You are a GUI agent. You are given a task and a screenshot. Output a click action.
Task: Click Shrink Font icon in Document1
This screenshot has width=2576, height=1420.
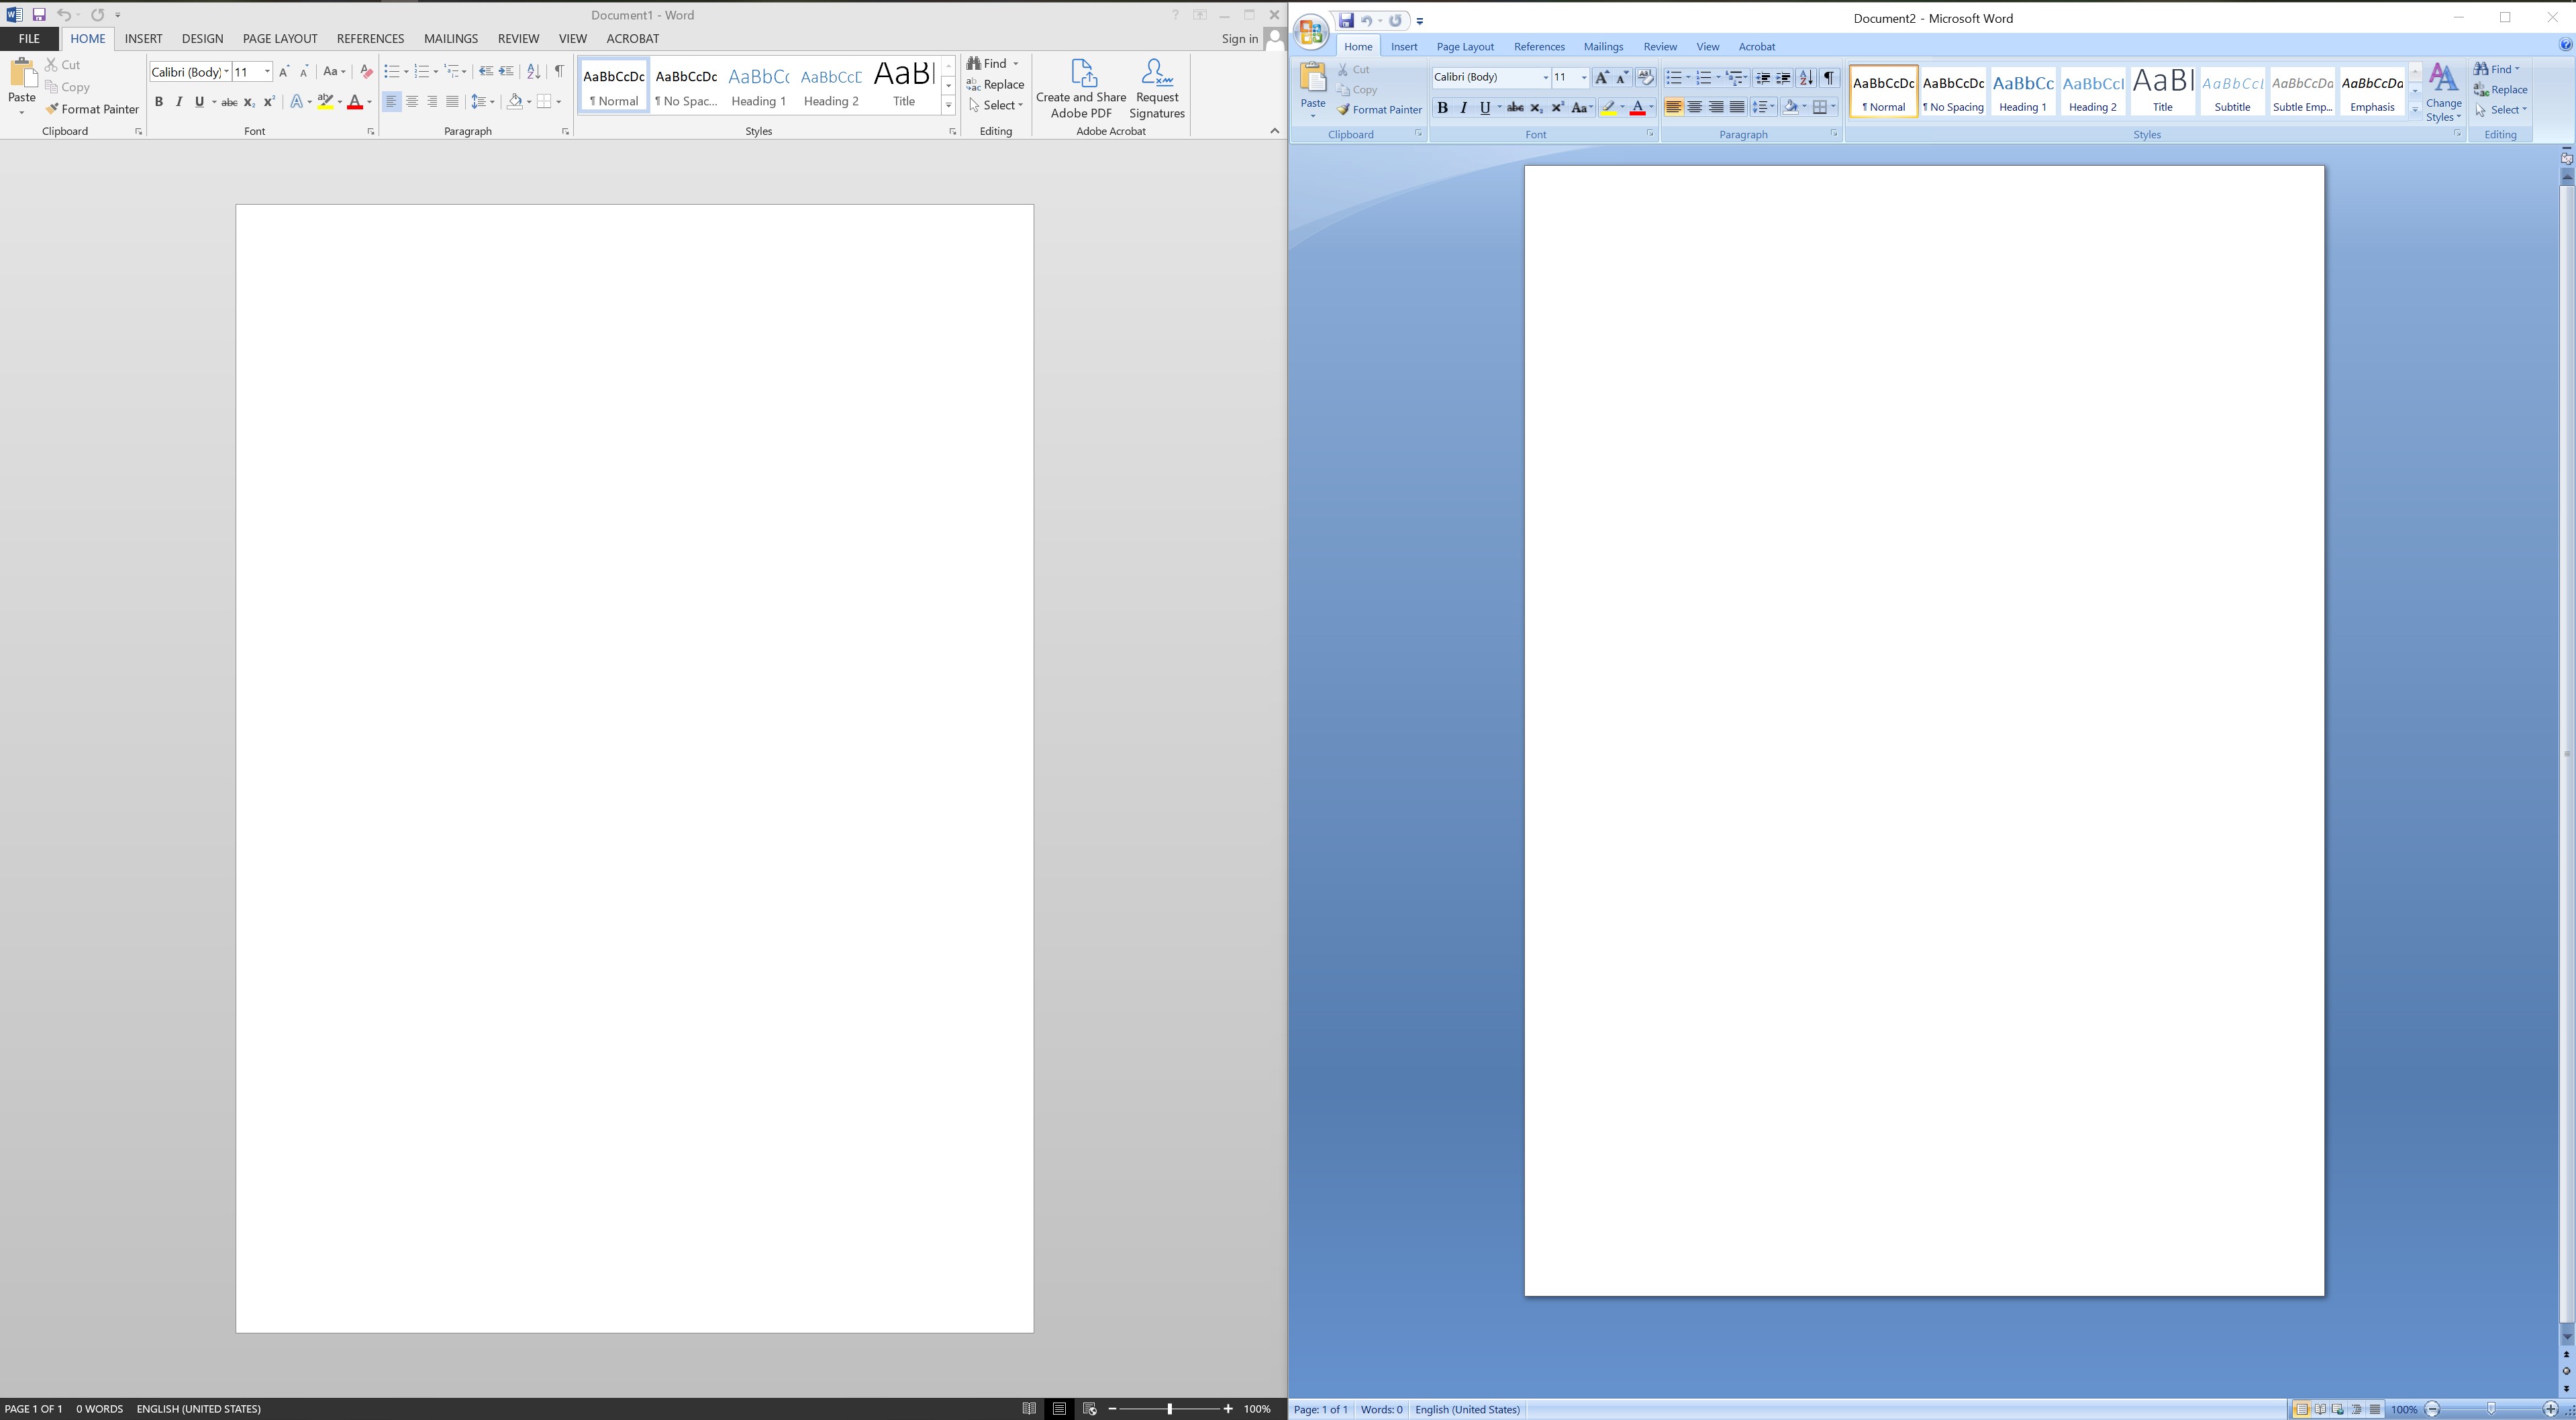click(x=304, y=72)
